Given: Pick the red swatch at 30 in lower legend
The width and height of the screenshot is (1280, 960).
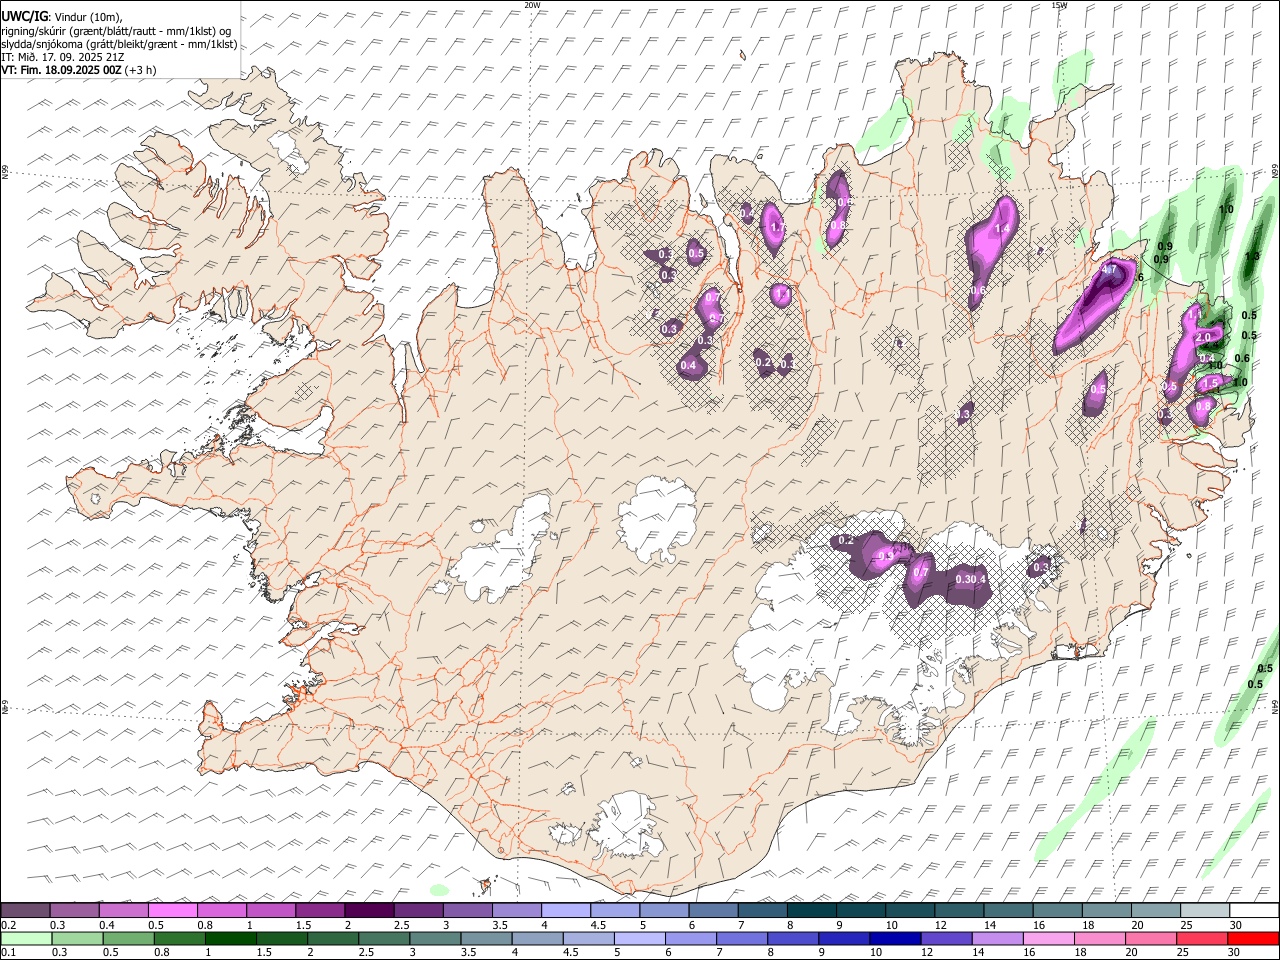Looking at the screenshot, I should [x=1252, y=938].
